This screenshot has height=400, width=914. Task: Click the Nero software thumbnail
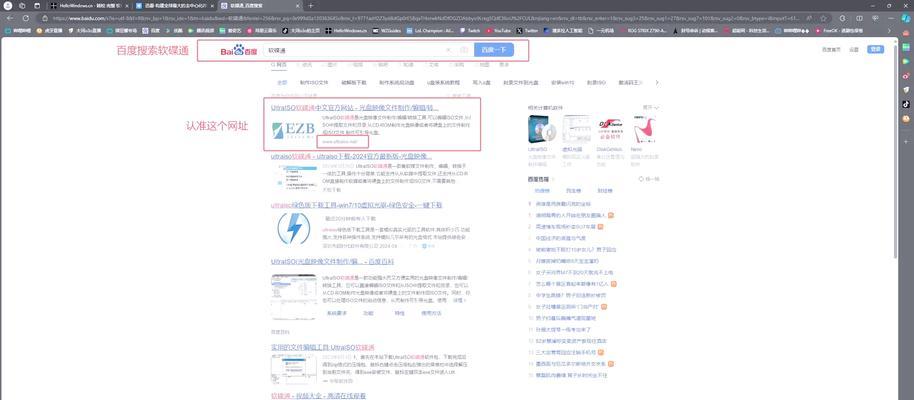point(645,129)
